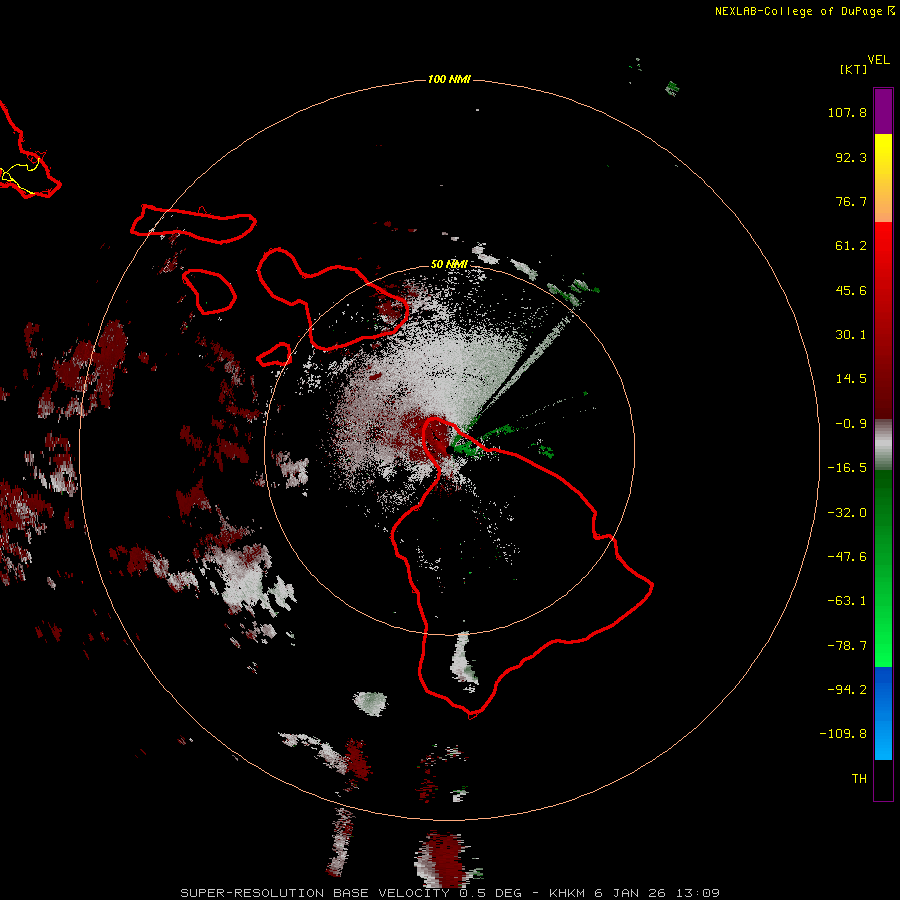This screenshot has width=900, height=900.
Task: Click the SUPER-RESOLUTION BASE VELOCITY caption text
Action: click(317, 893)
